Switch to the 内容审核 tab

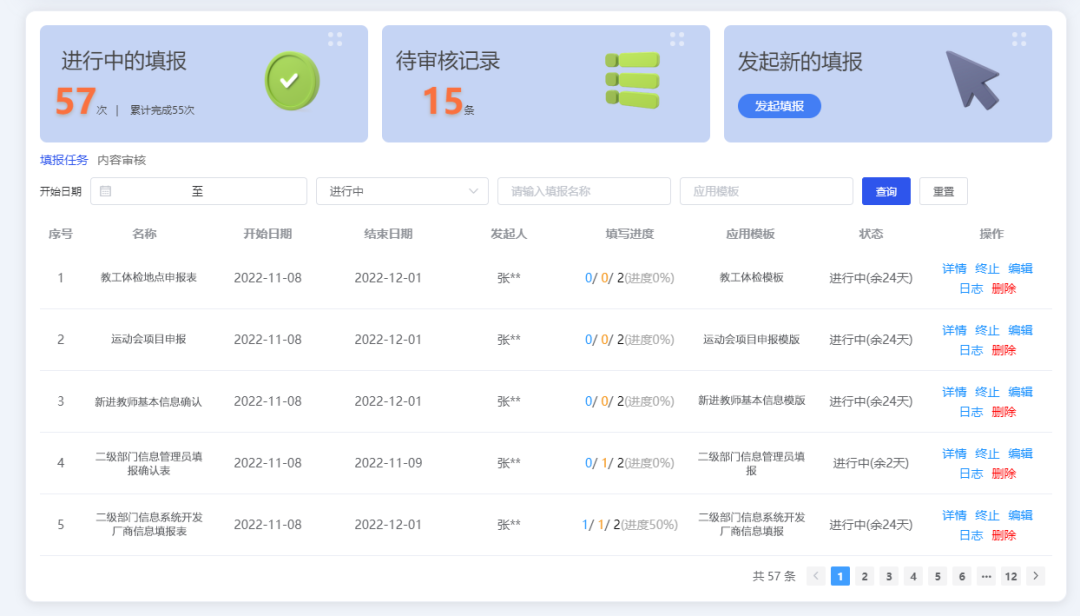121,160
